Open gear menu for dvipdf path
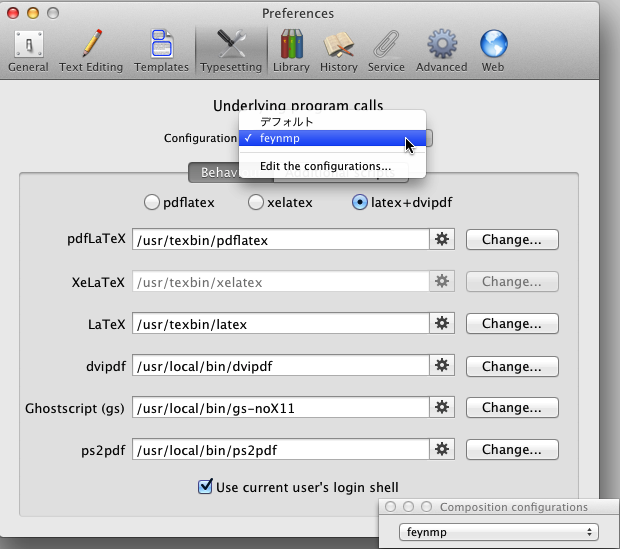Screen dimensions: 620x549 tap(442, 366)
